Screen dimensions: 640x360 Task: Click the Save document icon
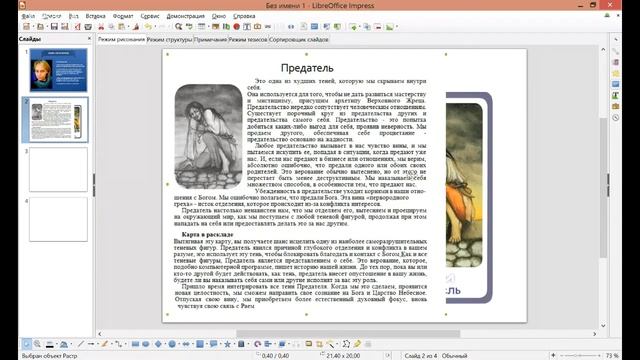54,27
